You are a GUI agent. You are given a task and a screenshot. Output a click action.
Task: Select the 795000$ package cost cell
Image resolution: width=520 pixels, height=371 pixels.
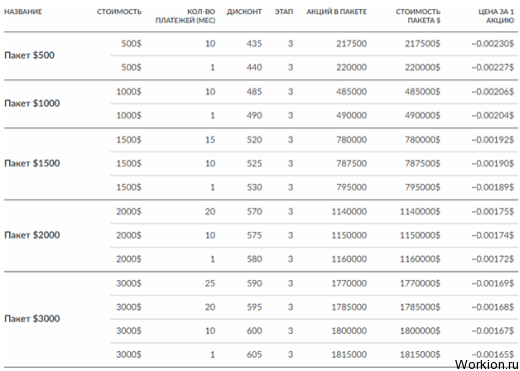point(422,187)
